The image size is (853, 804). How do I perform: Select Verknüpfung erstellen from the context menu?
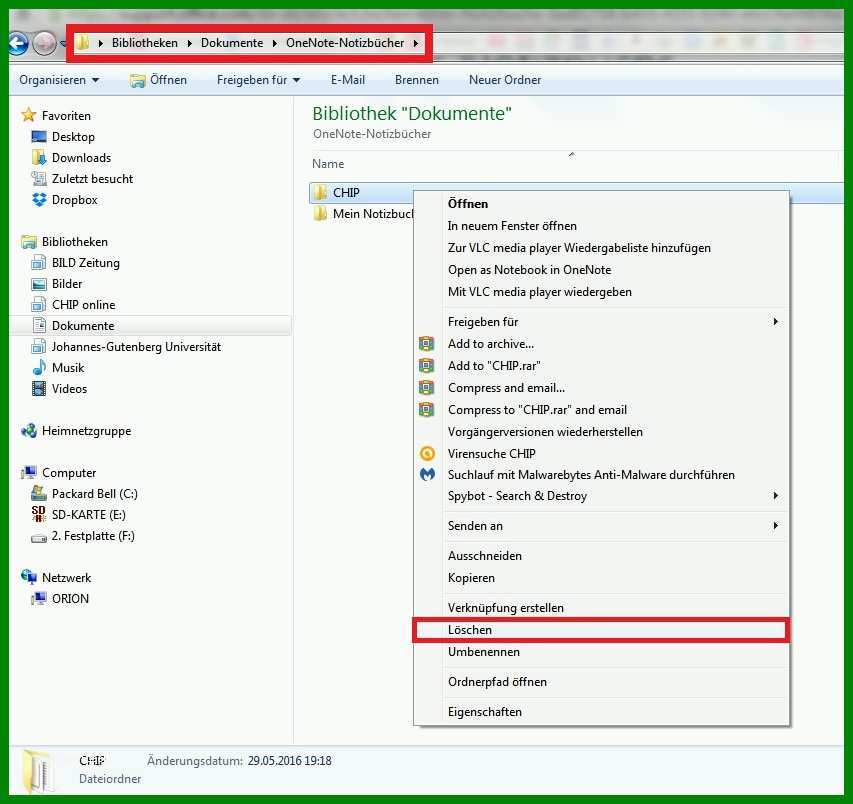(x=601, y=608)
